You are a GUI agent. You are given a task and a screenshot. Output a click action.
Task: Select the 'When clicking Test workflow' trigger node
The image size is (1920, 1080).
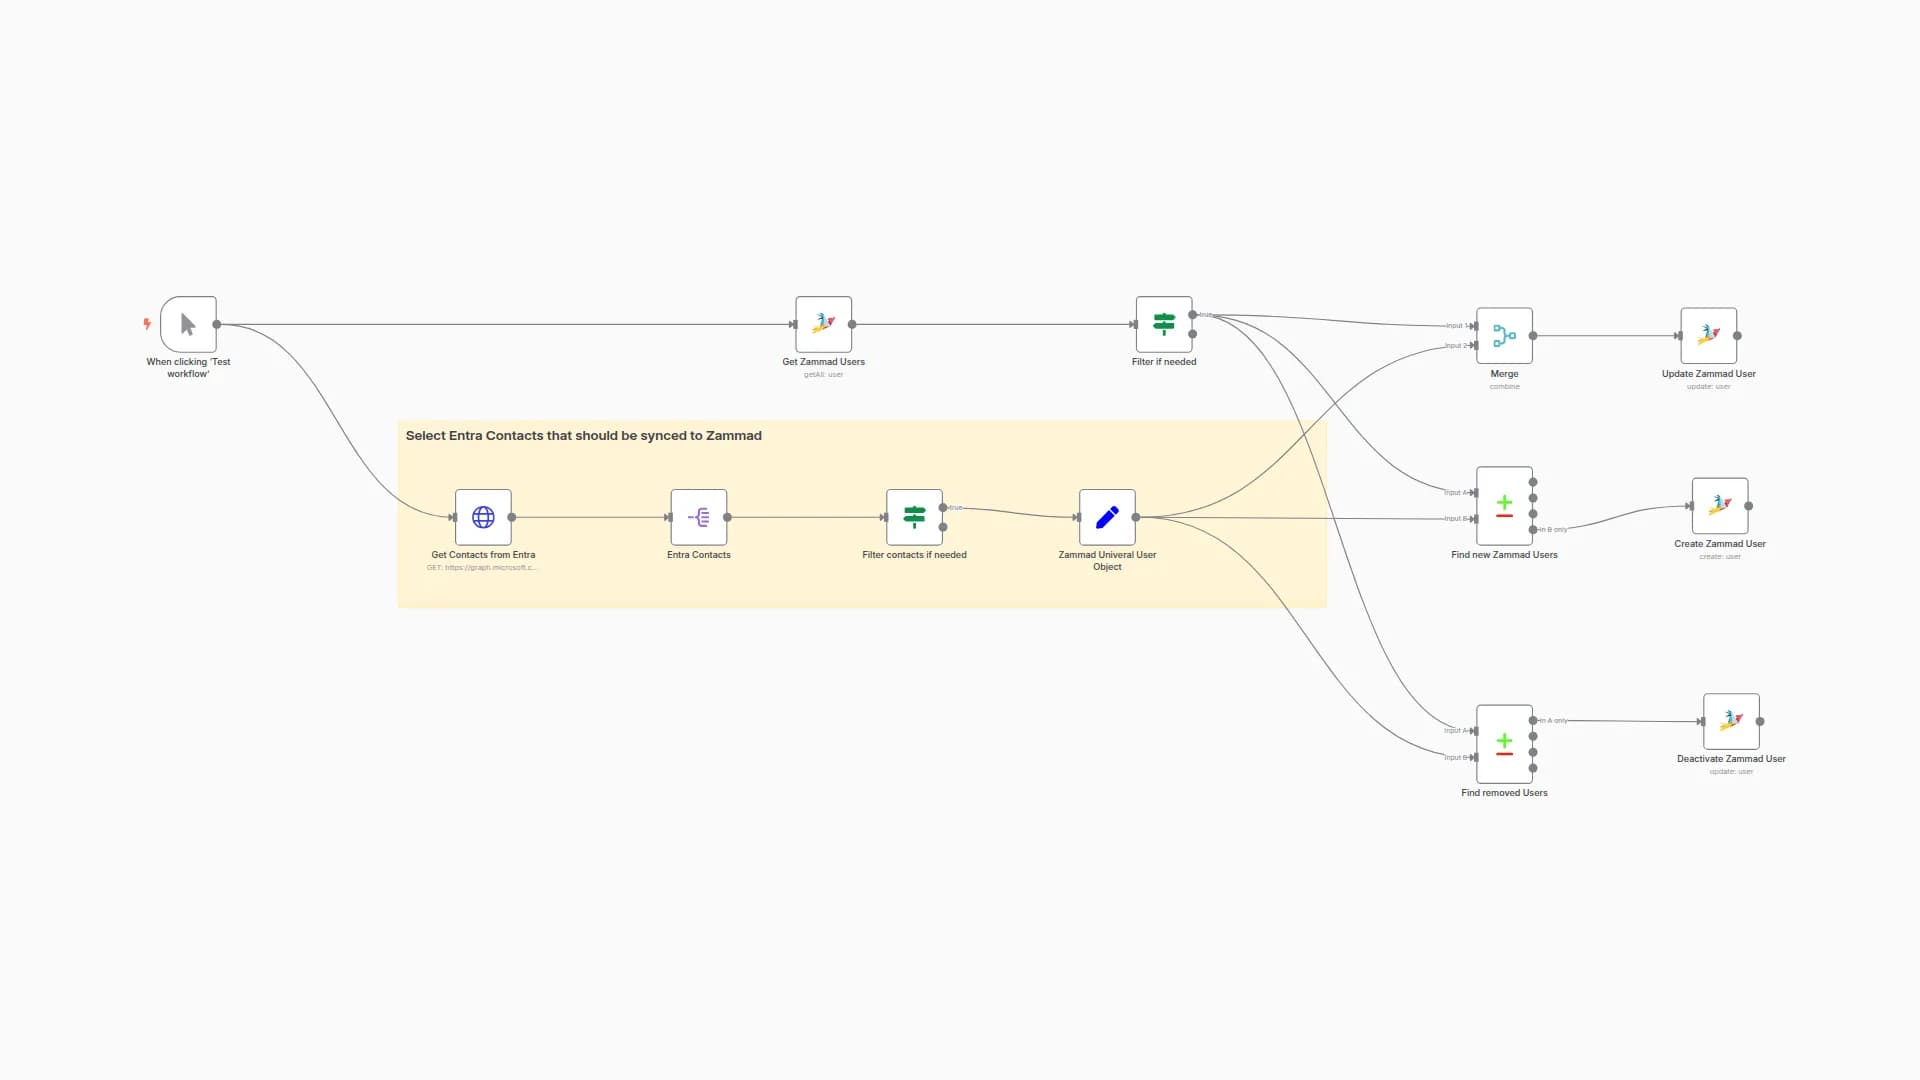coord(188,324)
